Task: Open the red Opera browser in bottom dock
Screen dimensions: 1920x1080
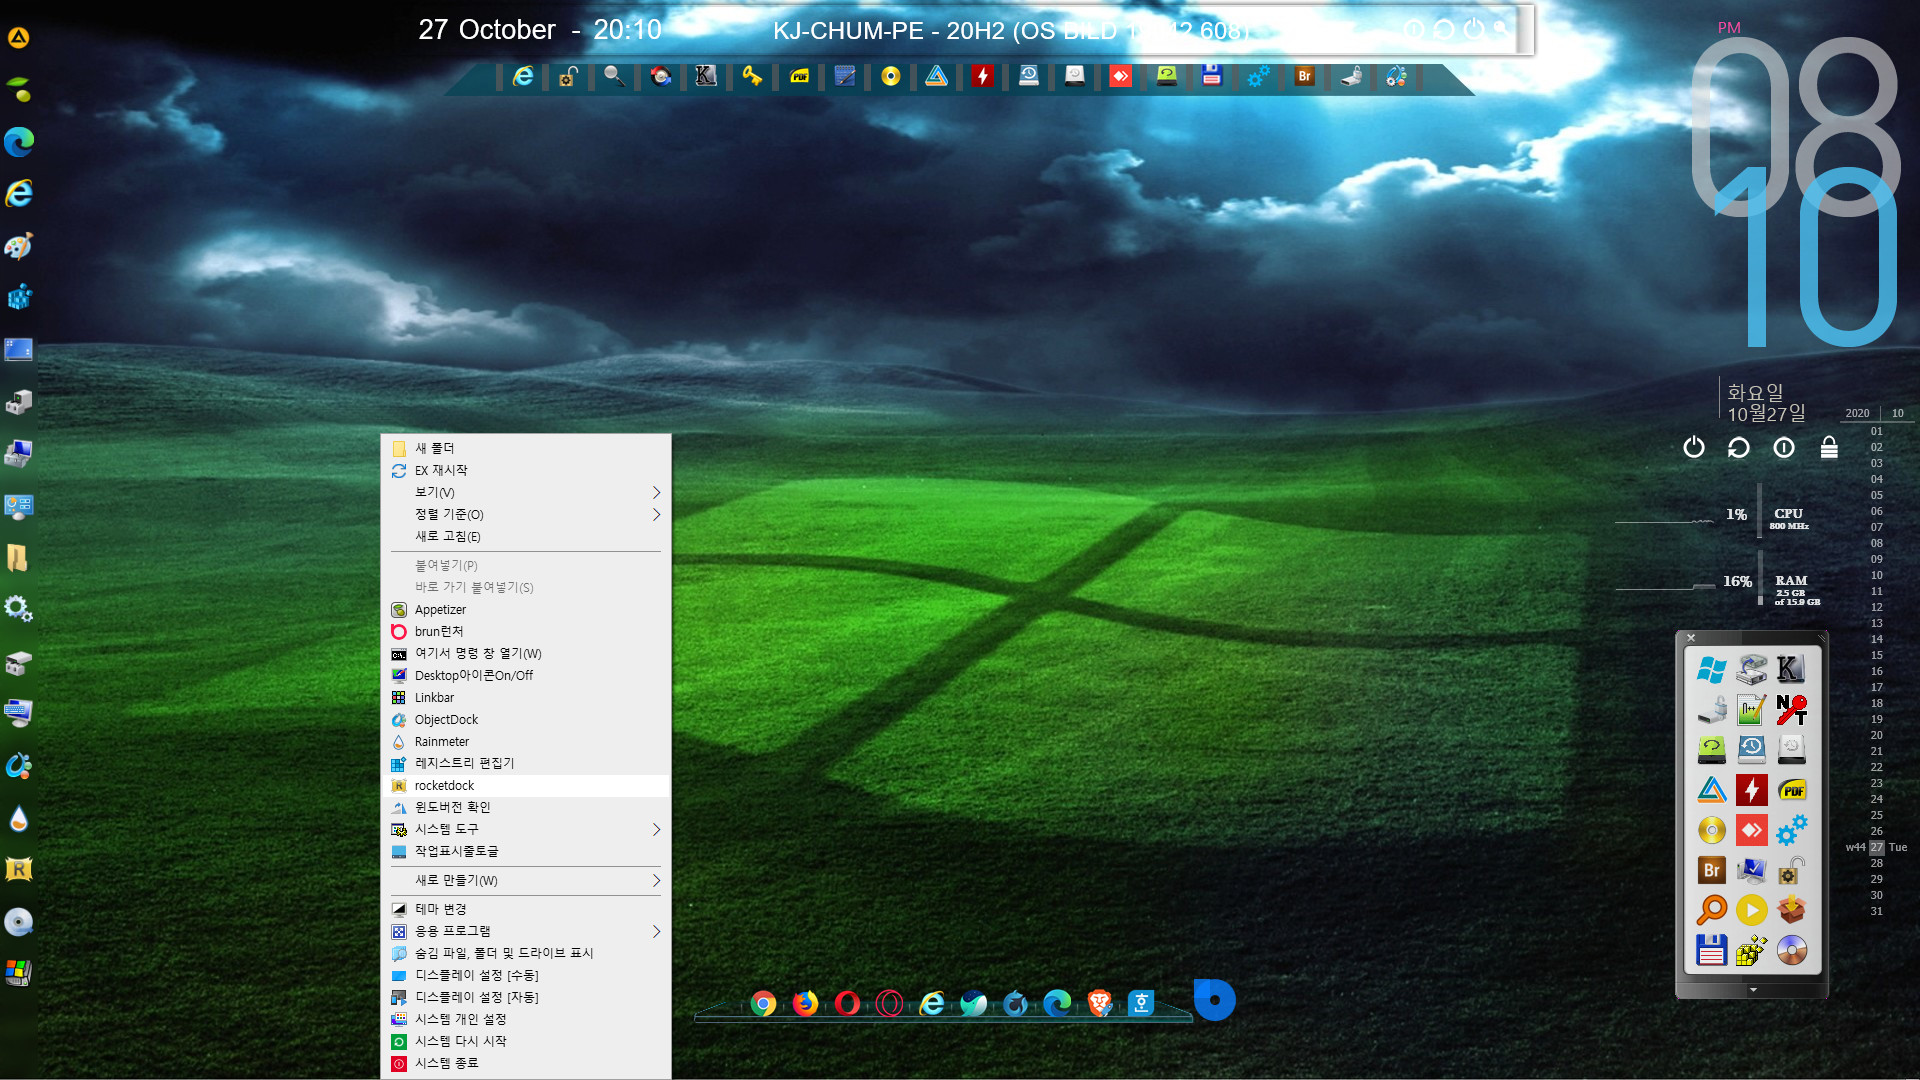Action: [847, 1003]
